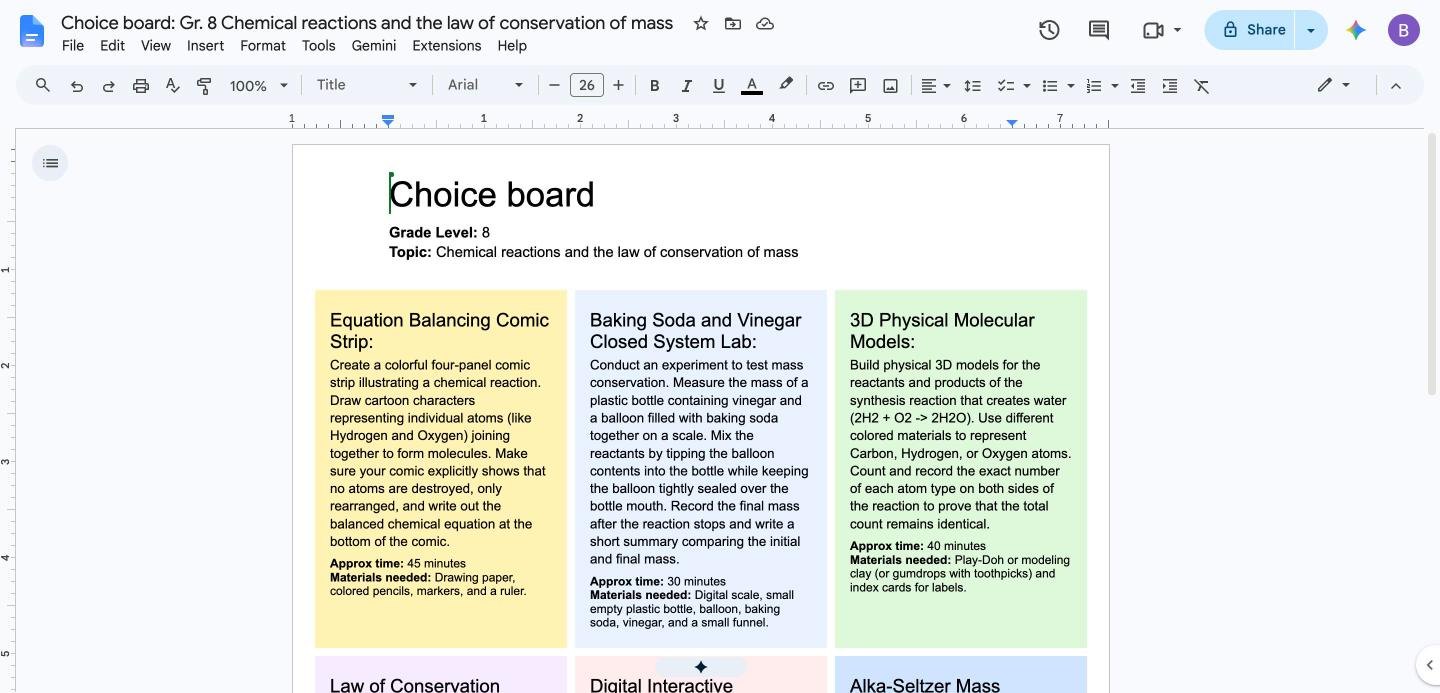Open the highlight color picker

tap(786, 86)
